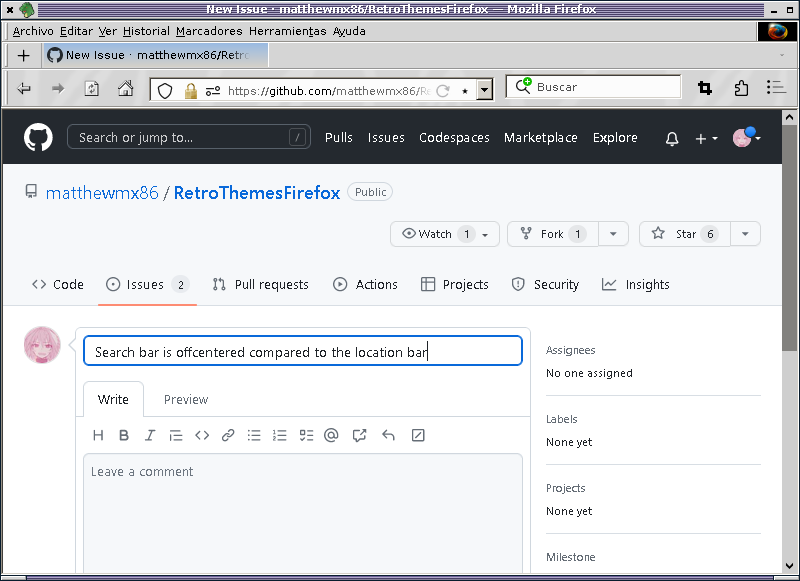Open a new tab with plus button

[23, 56]
